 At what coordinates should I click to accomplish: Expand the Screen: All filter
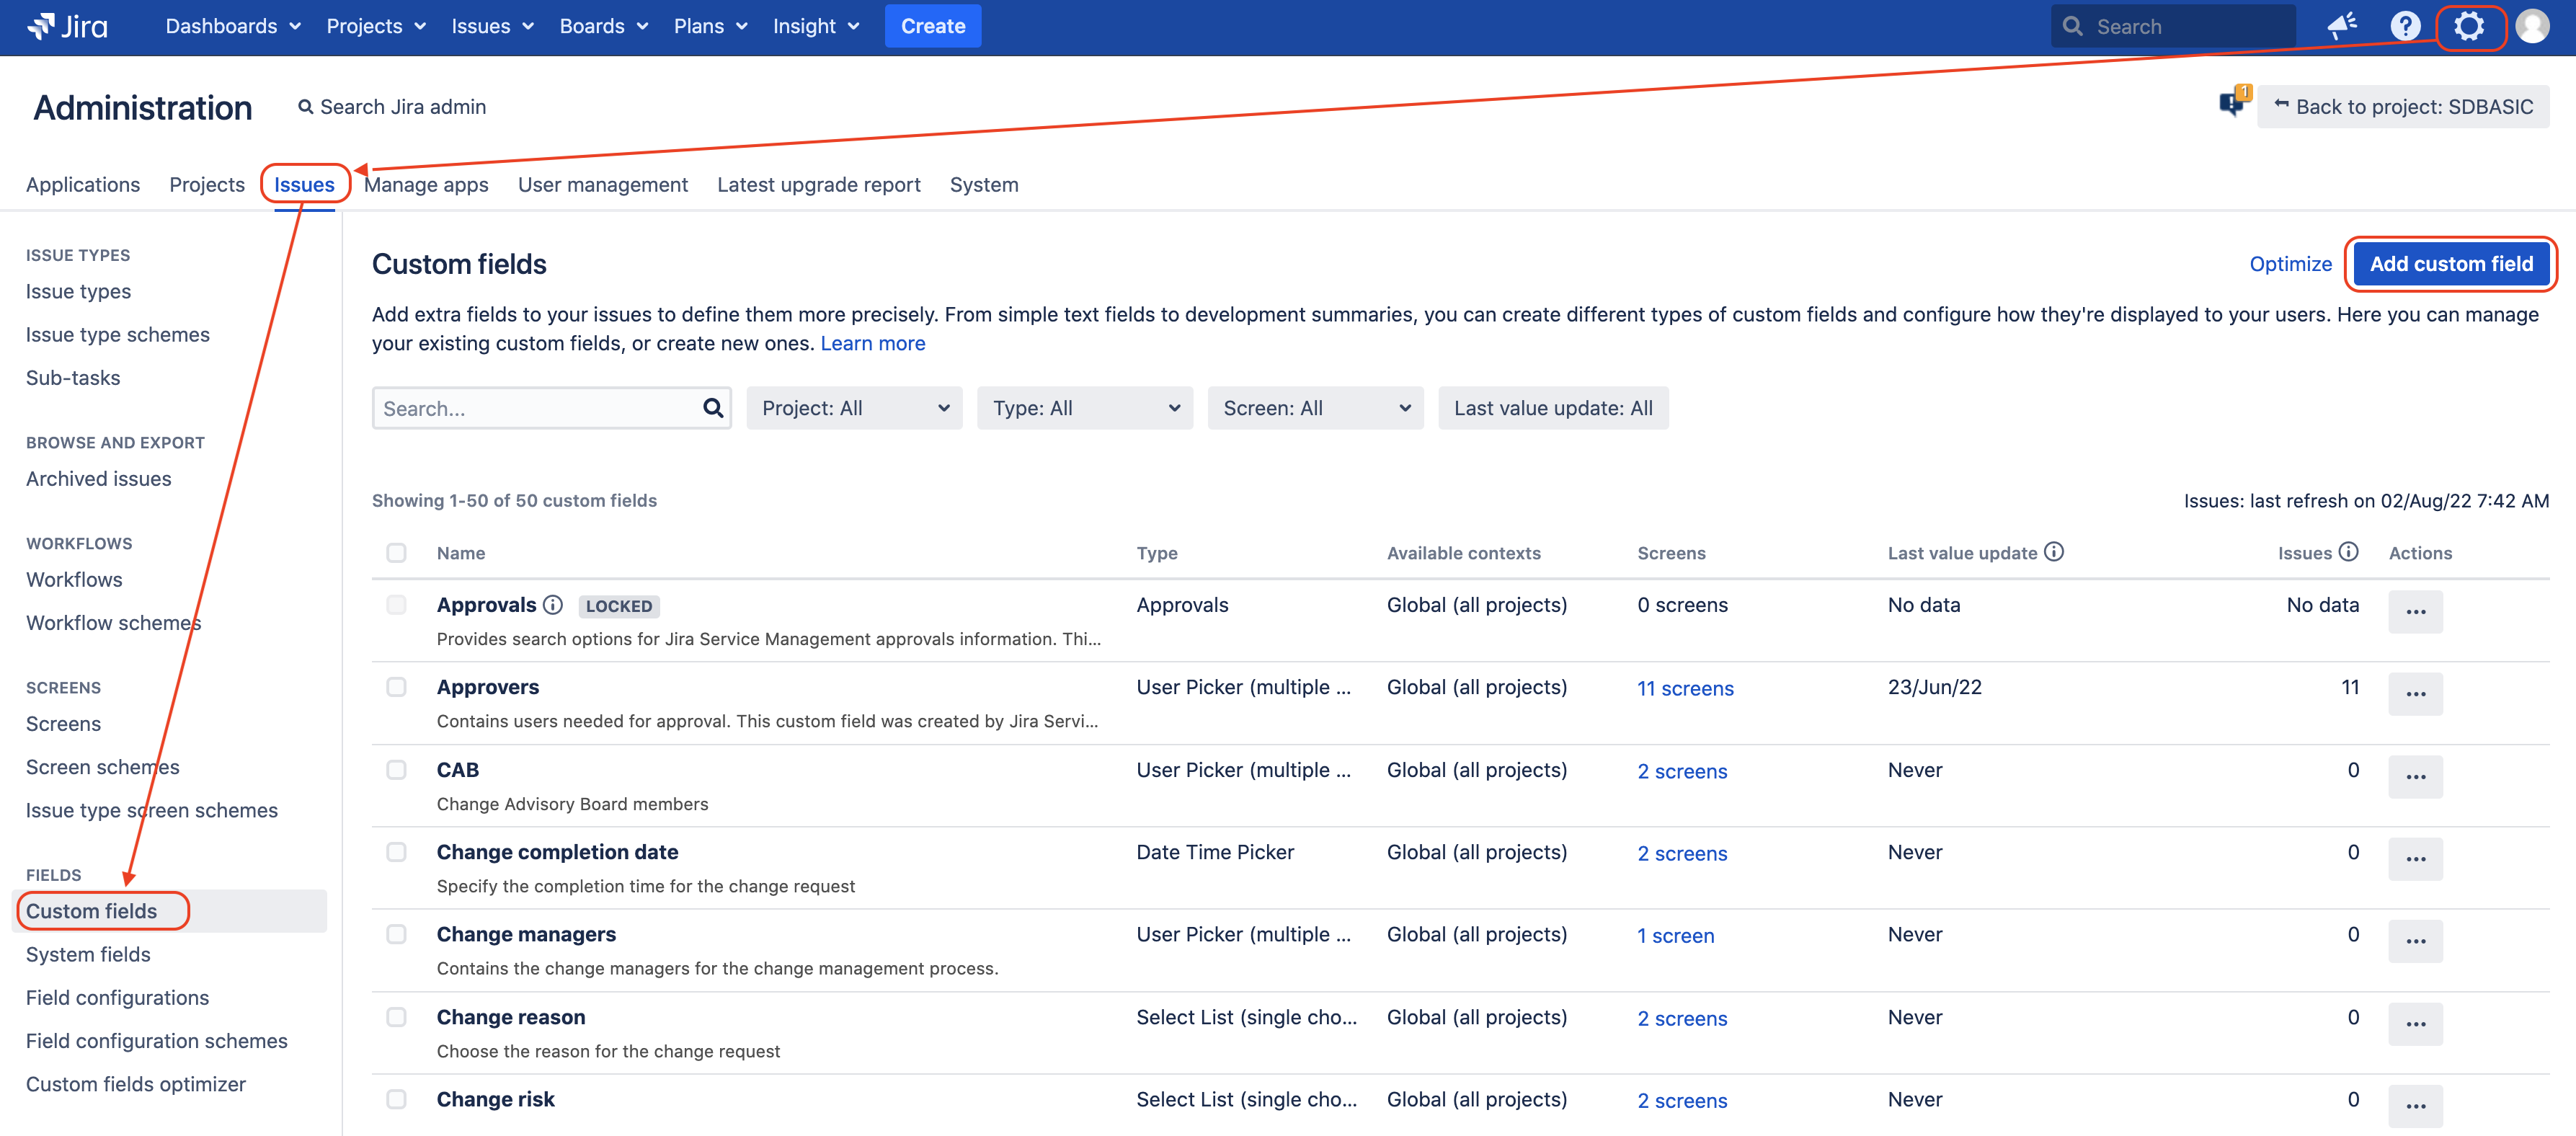(x=1315, y=408)
